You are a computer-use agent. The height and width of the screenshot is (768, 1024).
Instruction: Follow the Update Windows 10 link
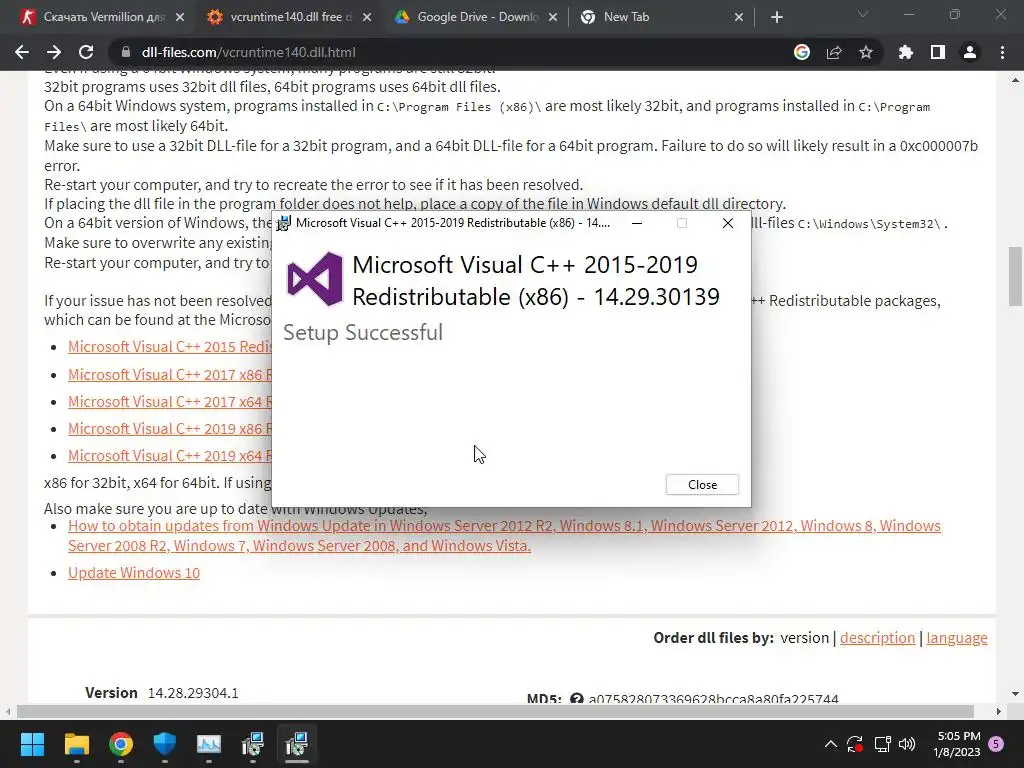[x=134, y=573]
